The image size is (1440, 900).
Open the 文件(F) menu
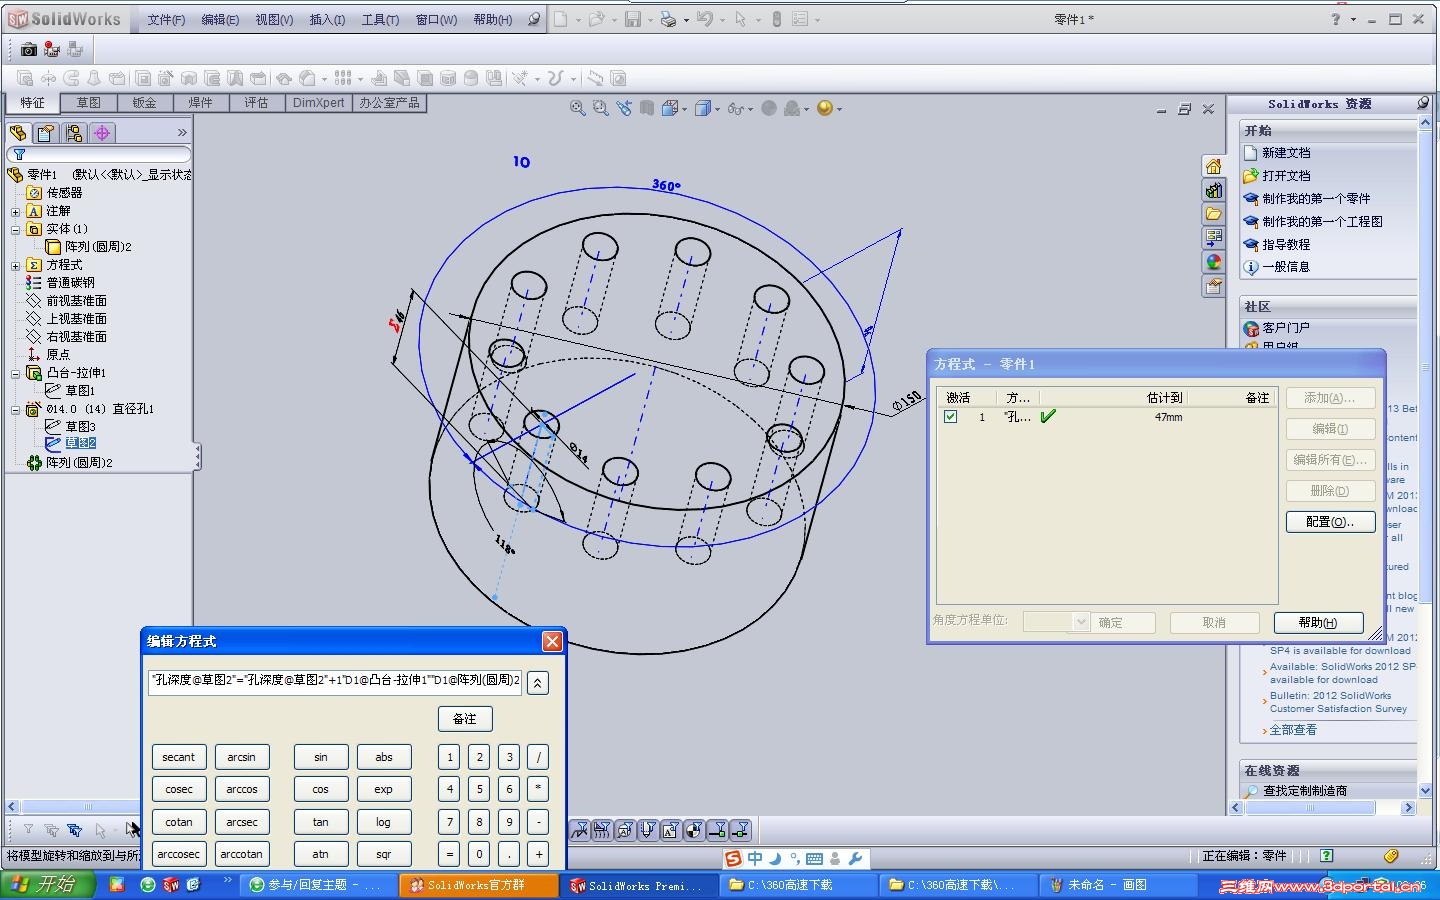click(166, 20)
